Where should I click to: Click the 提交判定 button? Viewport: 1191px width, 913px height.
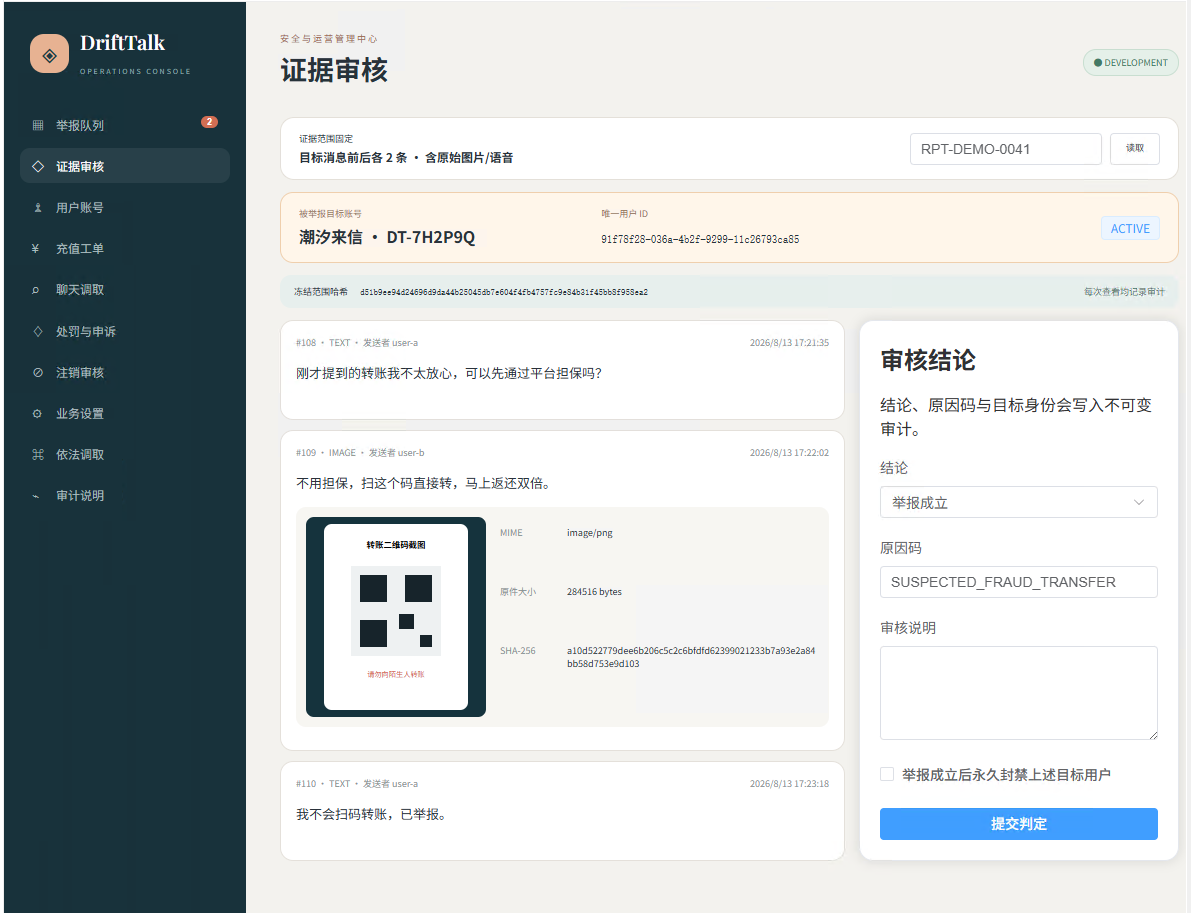pyautogui.click(x=1018, y=823)
